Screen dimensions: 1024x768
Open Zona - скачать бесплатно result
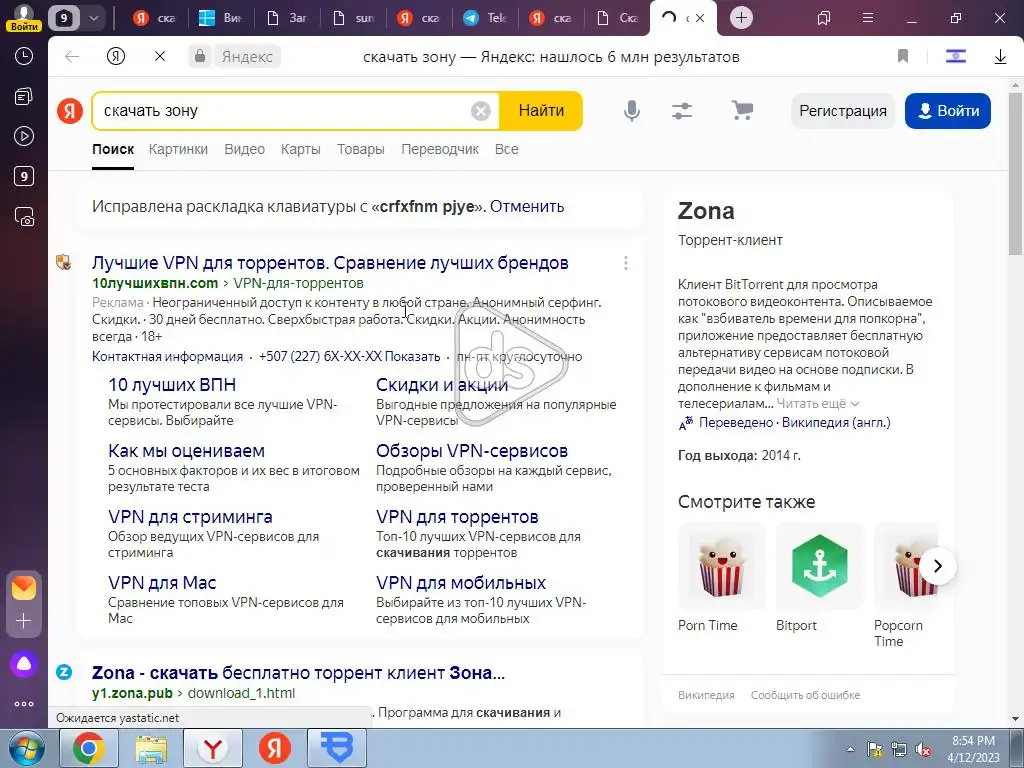click(x=298, y=673)
